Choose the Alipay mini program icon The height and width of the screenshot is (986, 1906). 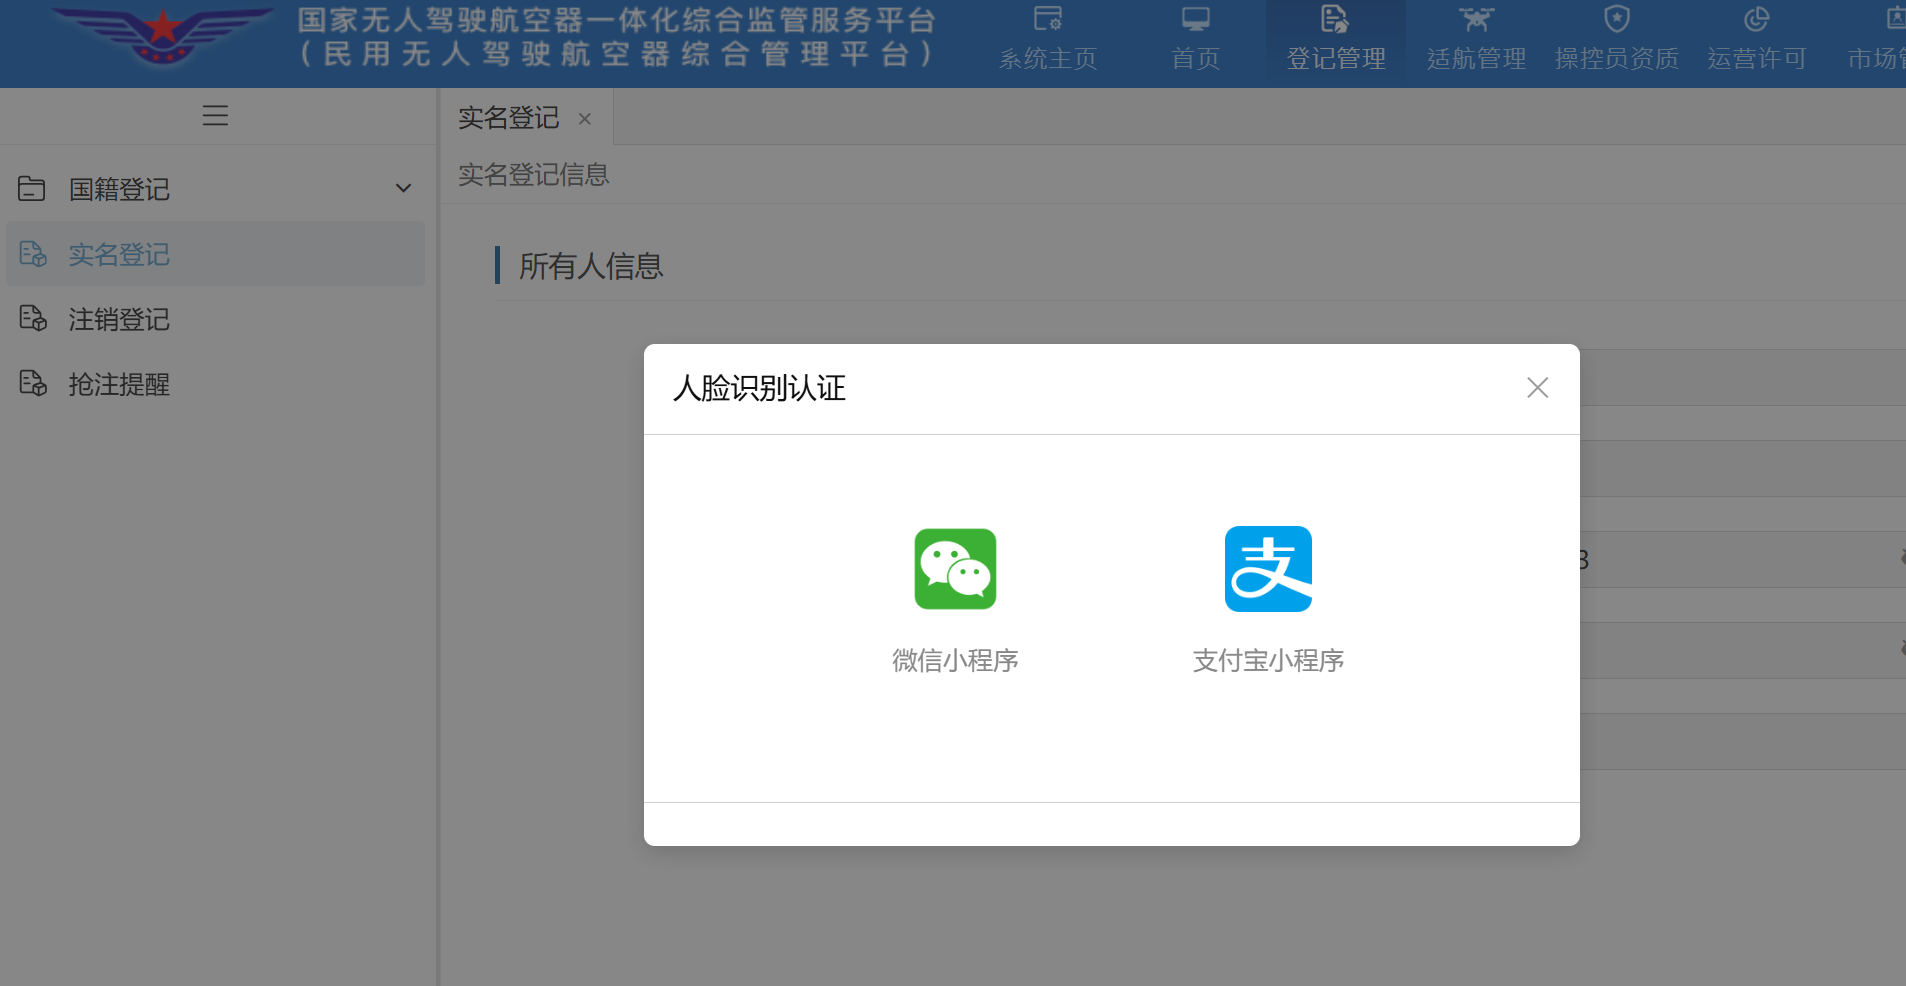tap(1268, 569)
